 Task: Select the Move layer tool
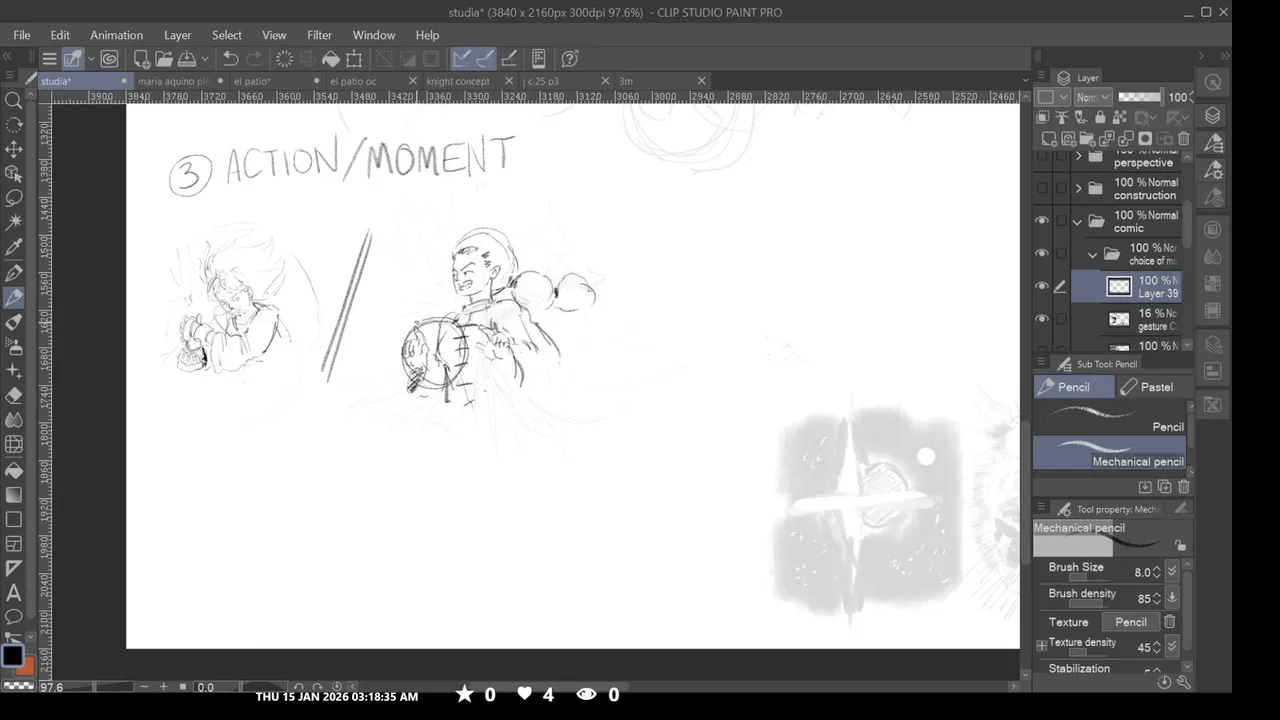point(14,149)
